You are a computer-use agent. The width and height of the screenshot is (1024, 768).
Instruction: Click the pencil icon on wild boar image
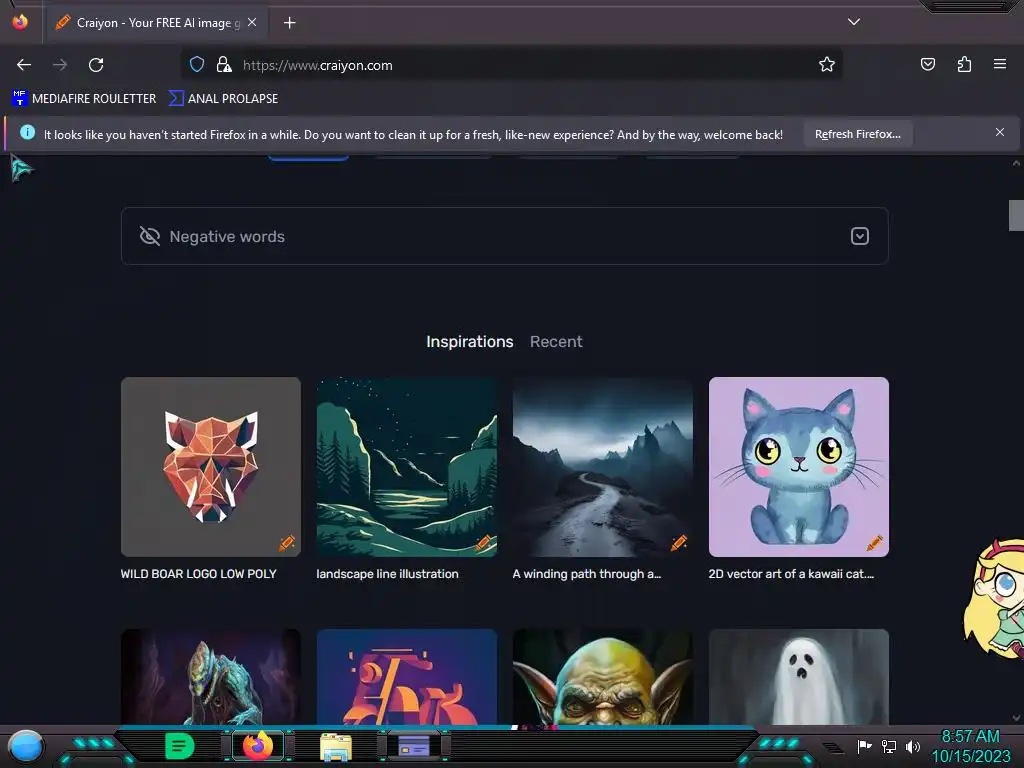[287, 543]
